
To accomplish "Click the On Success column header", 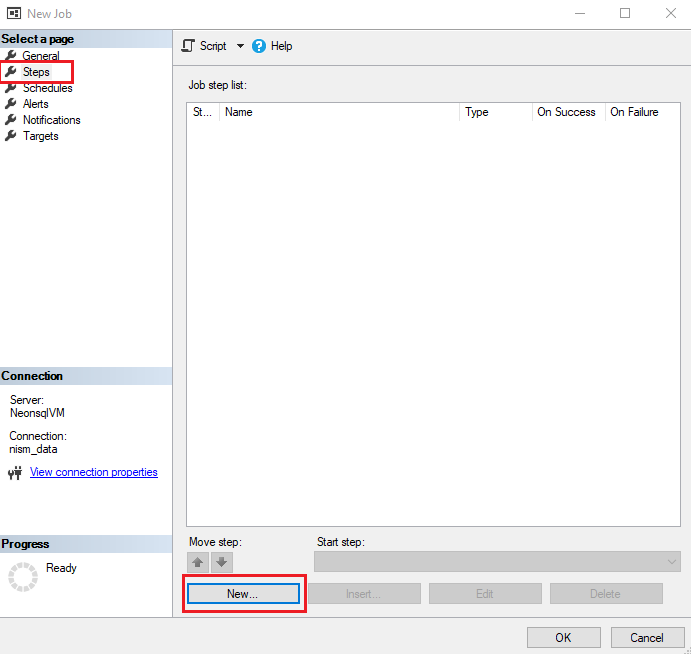I will 568,112.
